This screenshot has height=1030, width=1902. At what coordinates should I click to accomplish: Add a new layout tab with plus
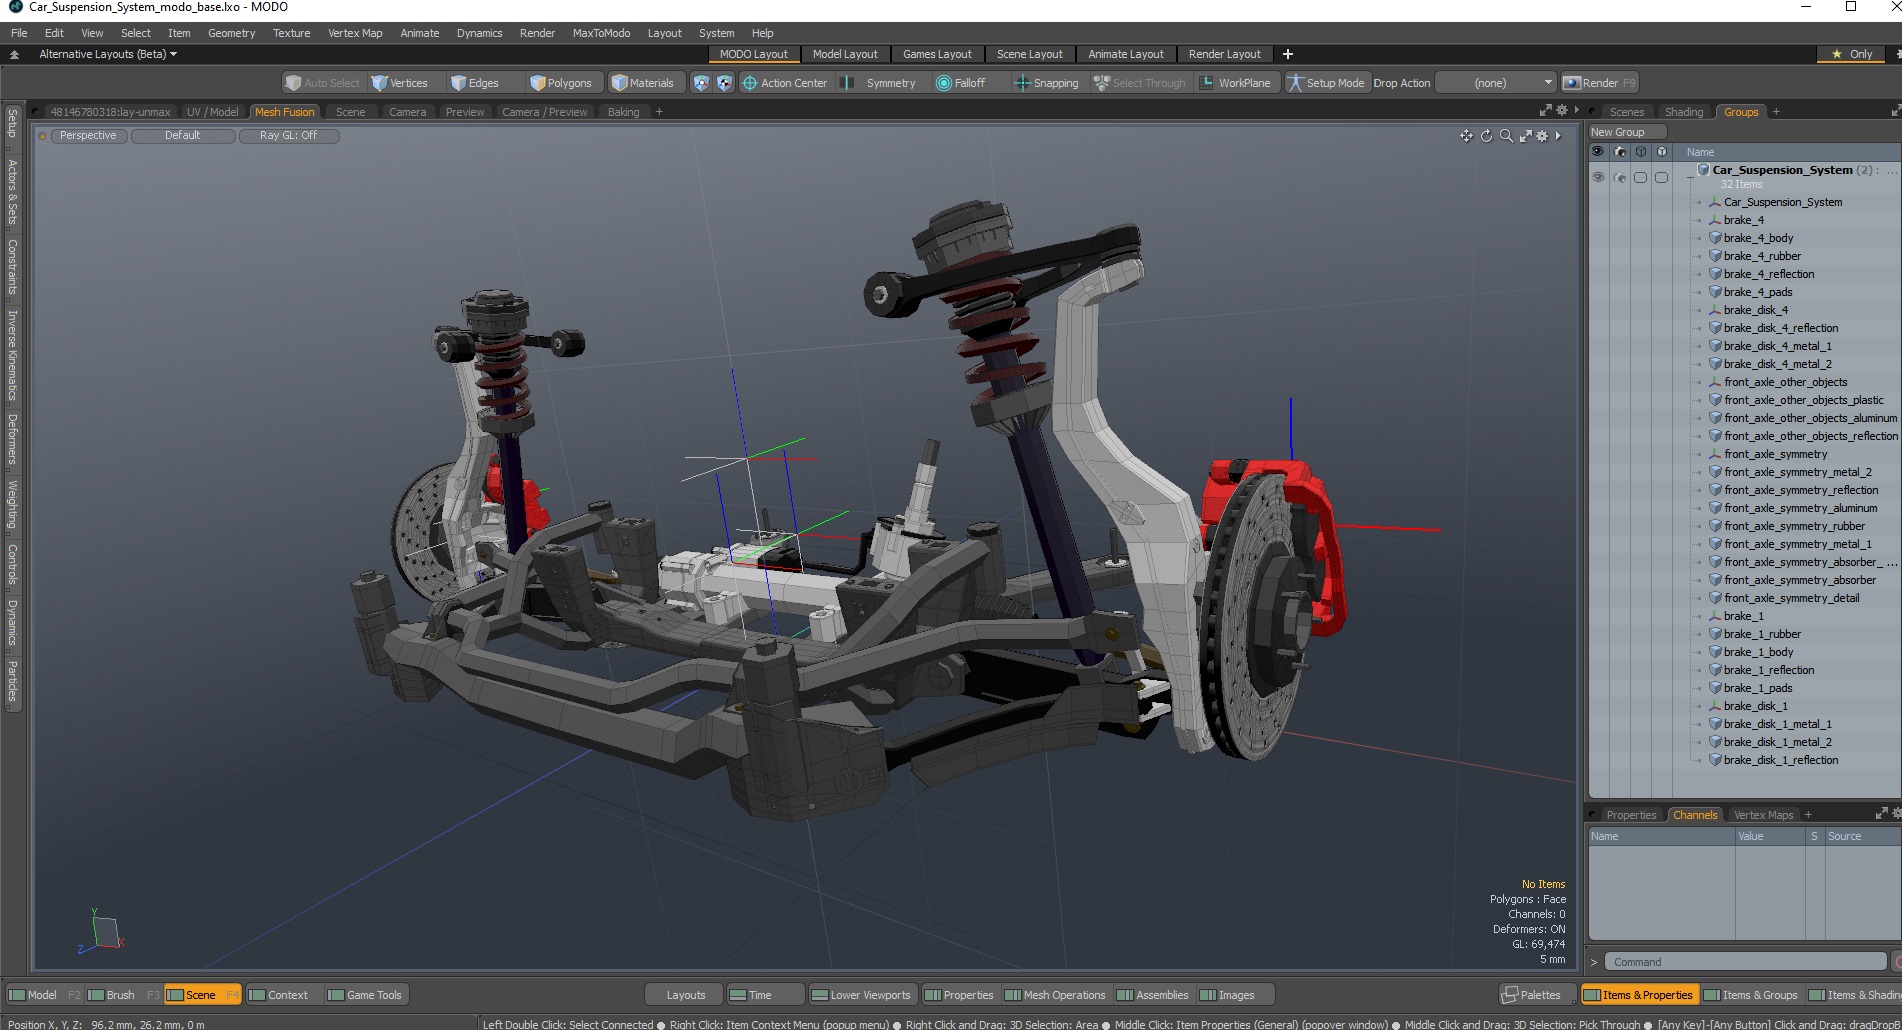[1288, 54]
